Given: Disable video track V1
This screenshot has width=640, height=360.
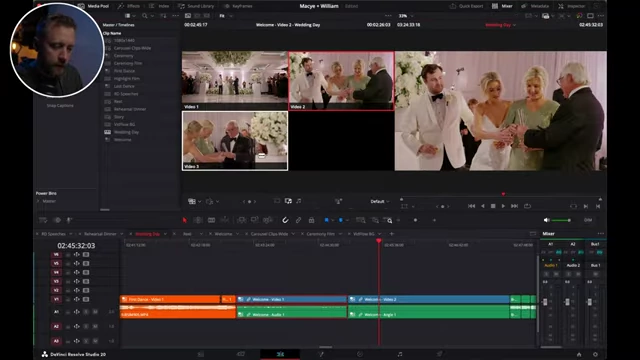Looking at the screenshot, I should click(86, 299).
